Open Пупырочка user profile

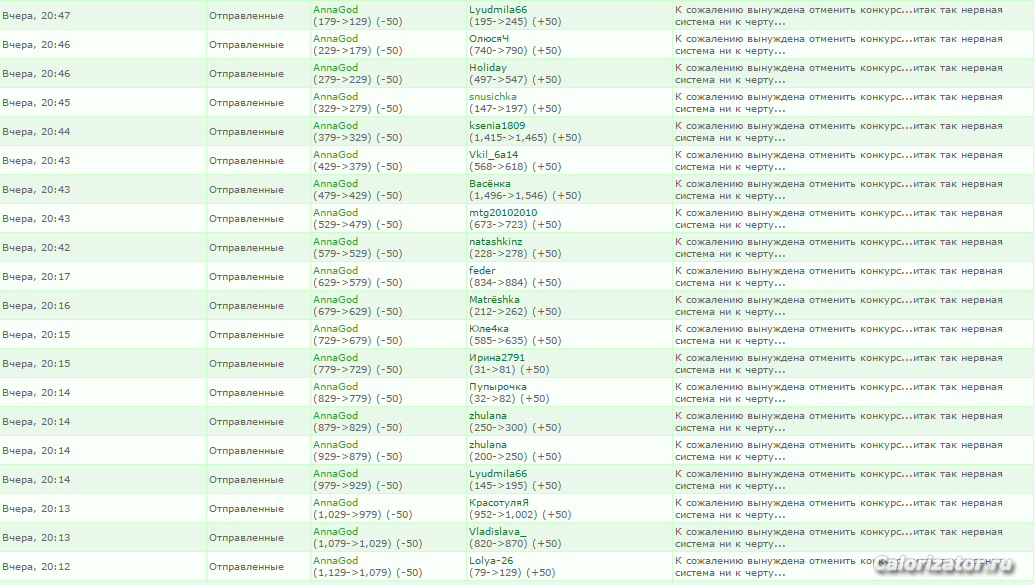(x=498, y=387)
